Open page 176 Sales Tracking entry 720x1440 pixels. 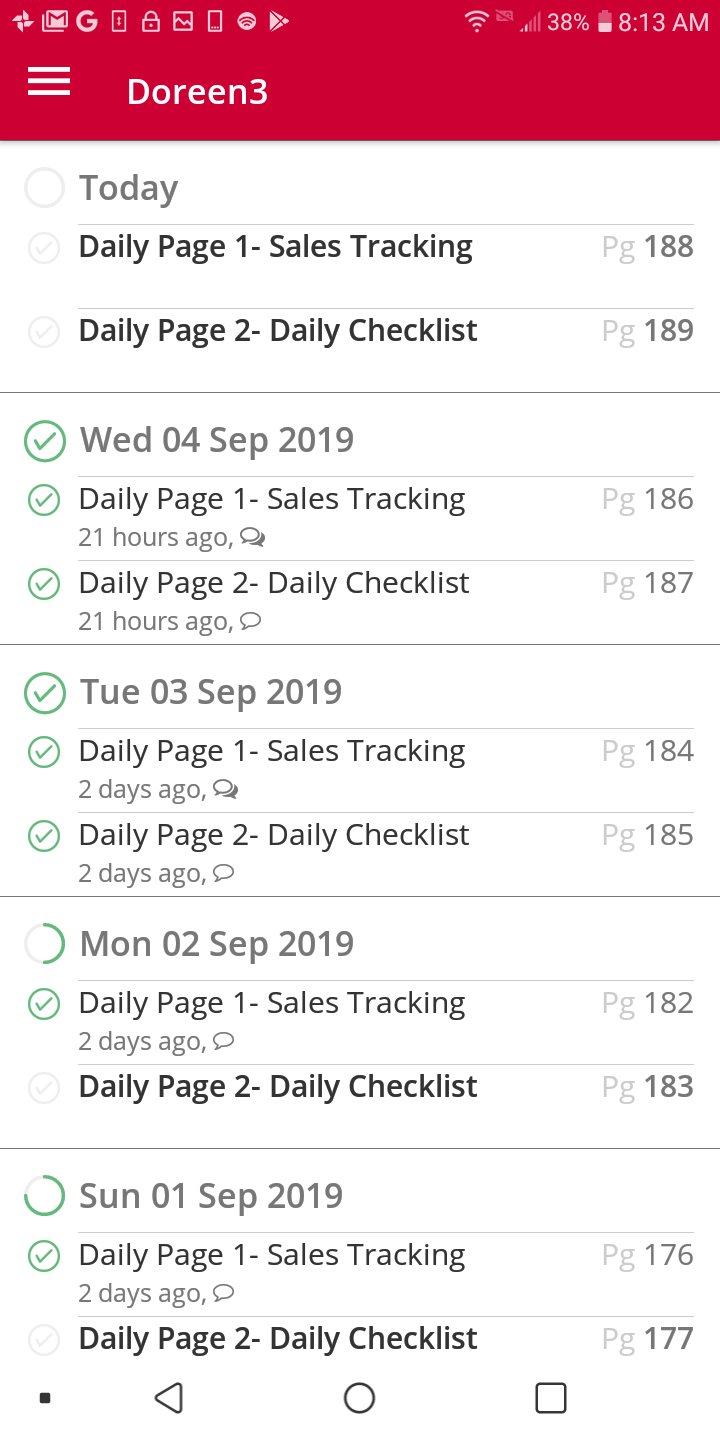(271, 1255)
